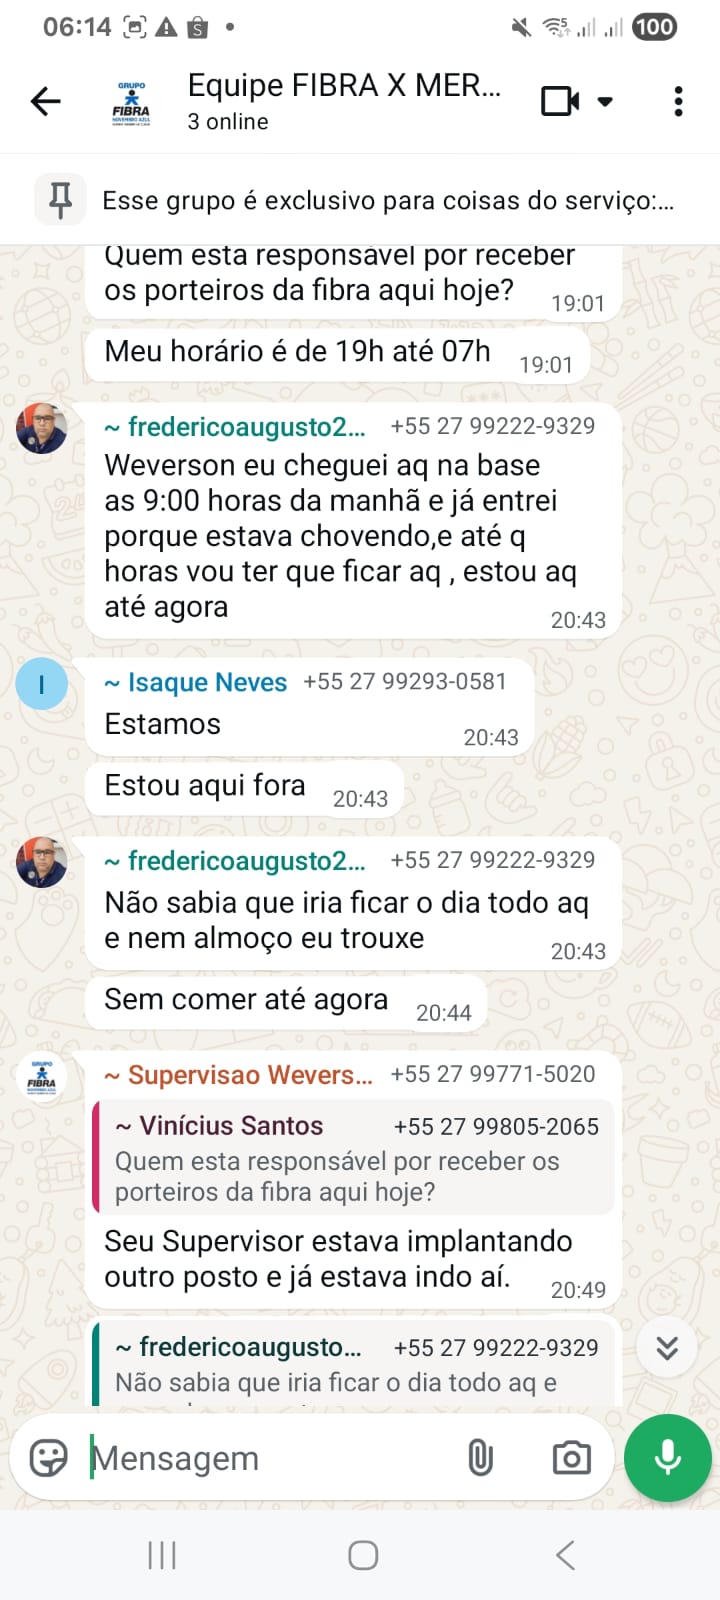This screenshot has height=1600, width=720.
Task: Record a voice message with microphone
Action: [667, 1458]
